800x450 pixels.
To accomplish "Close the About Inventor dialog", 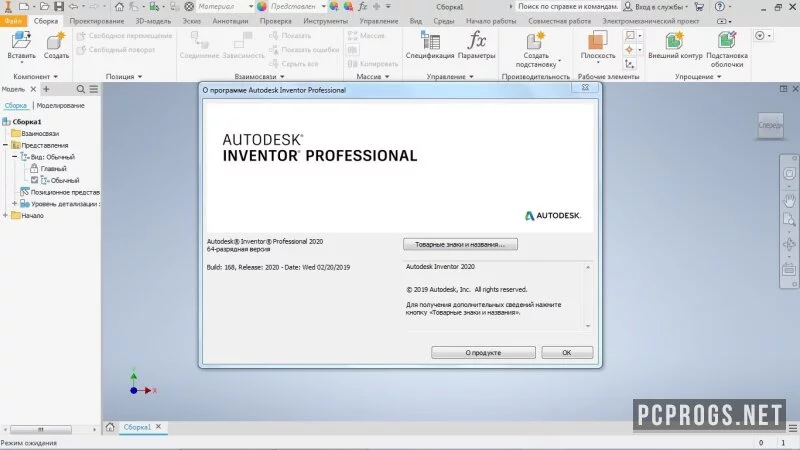I will coord(585,88).
